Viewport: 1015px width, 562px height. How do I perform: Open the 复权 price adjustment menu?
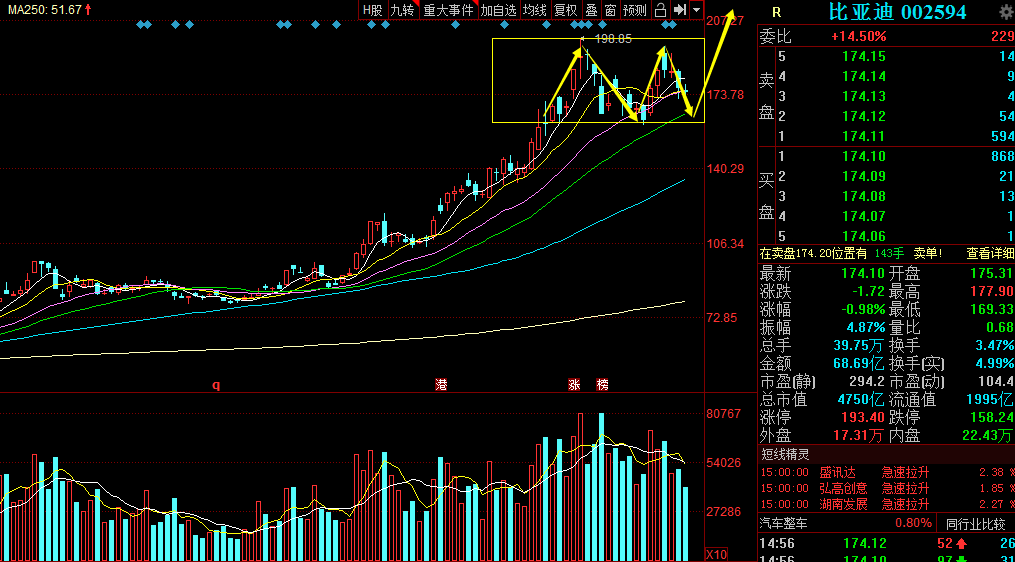click(x=566, y=10)
